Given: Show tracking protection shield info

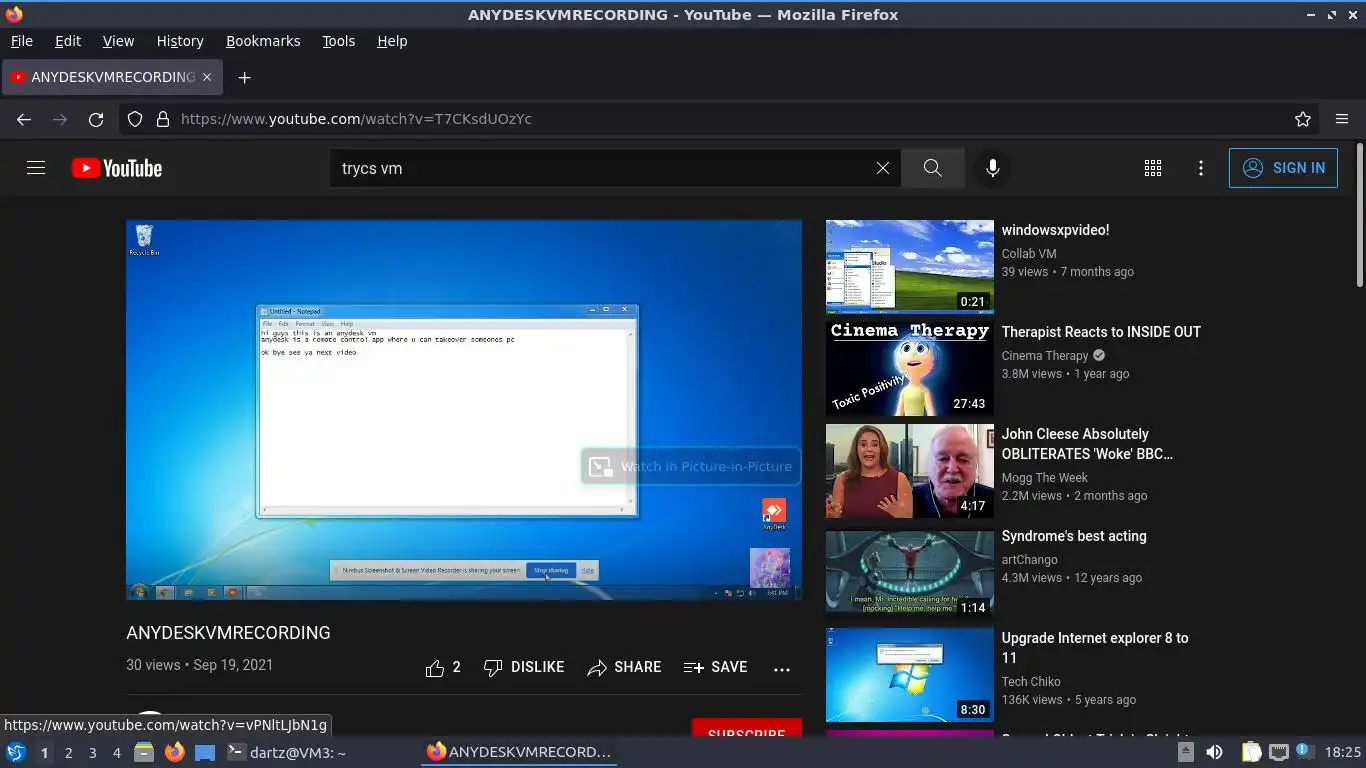Looking at the screenshot, I should [x=135, y=119].
